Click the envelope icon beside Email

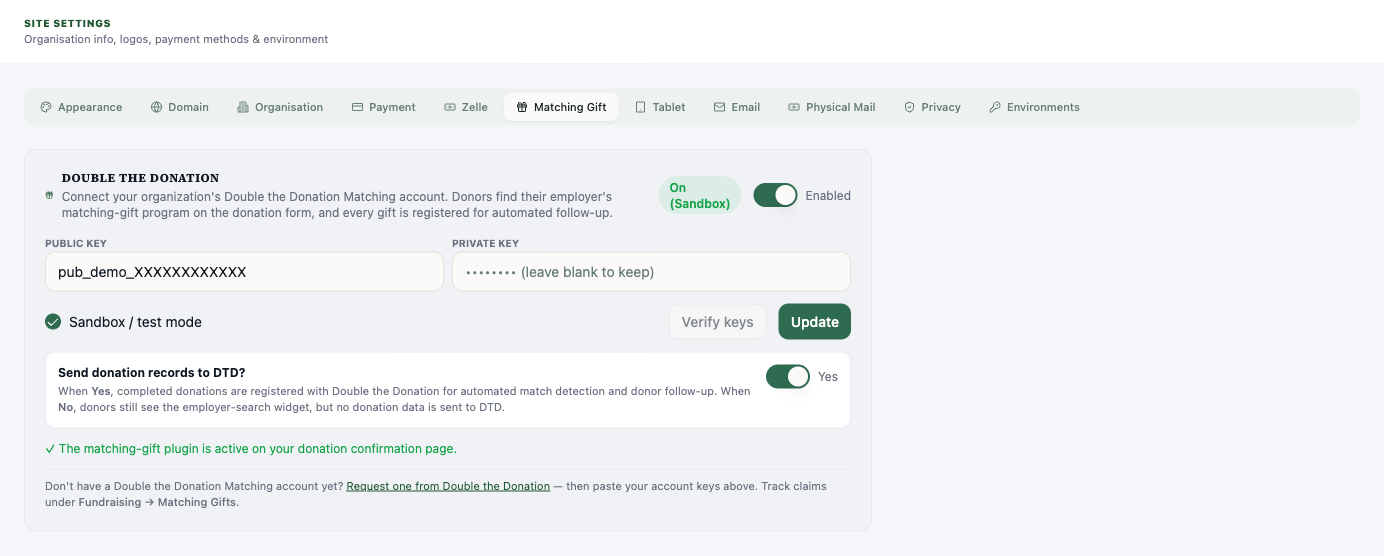coord(719,107)
